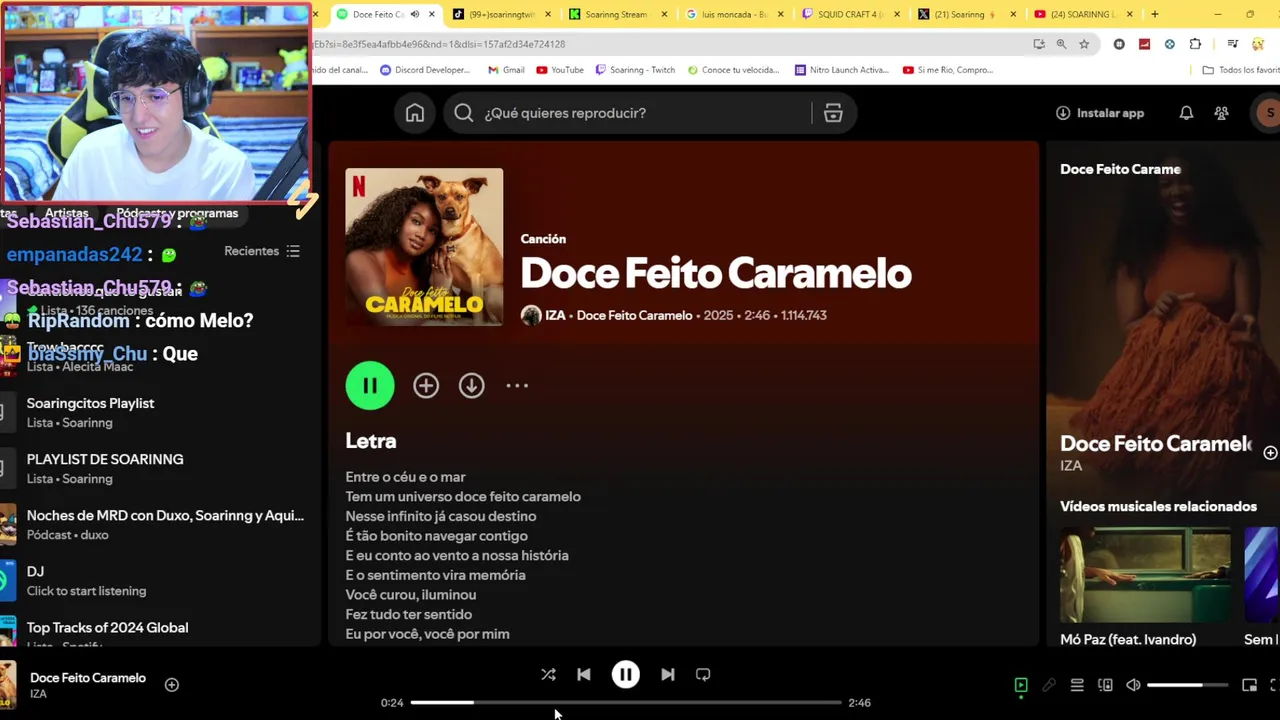
Task: Click the Doce Feito Caramelo album cover
Action: (424, 247)
